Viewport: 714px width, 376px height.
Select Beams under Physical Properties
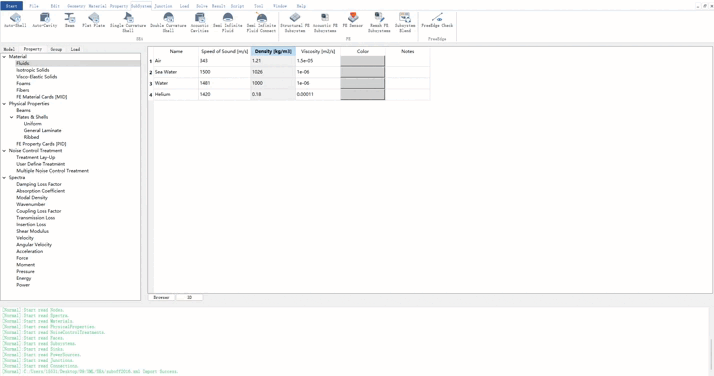tap(24, 110)
